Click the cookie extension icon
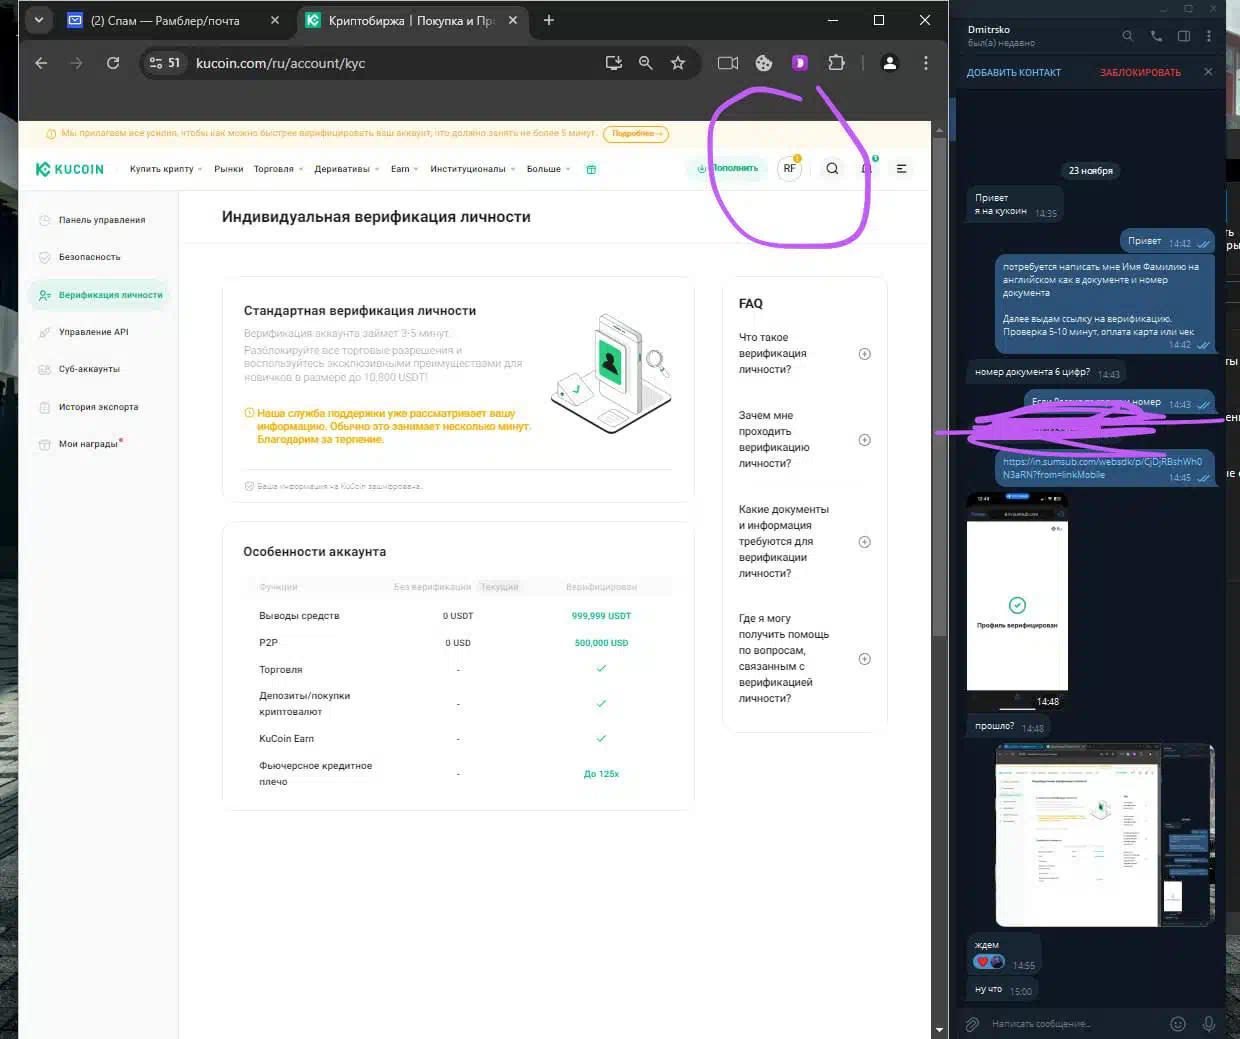Viewport: 1240px width, 1039px height. (764, 63)
